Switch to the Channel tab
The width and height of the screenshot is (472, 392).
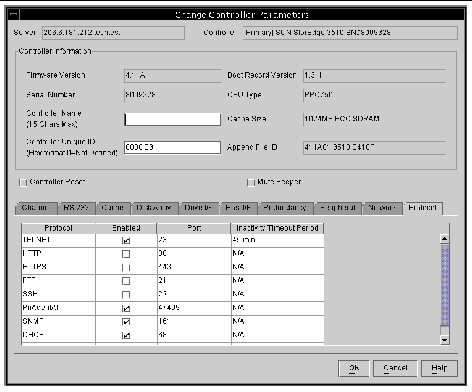[x=36, y=208]
